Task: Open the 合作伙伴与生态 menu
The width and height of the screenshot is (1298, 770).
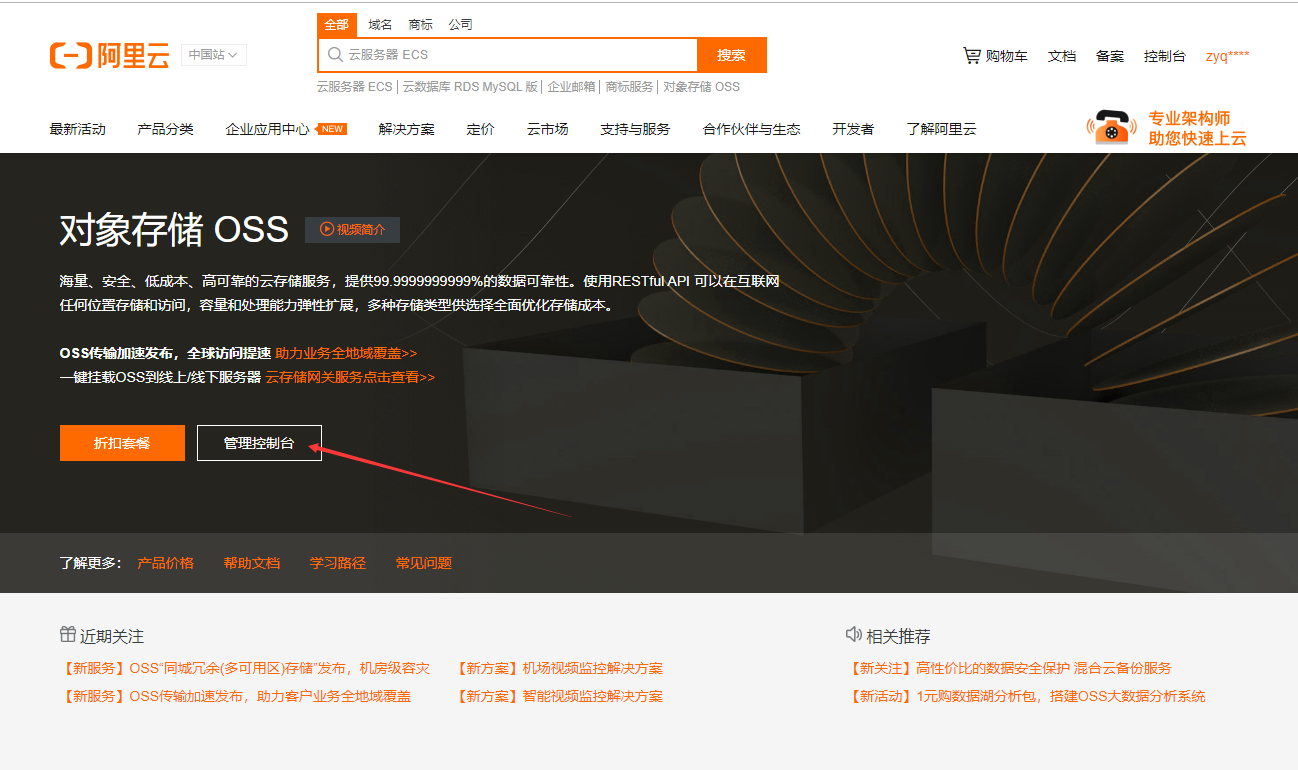Action: coord(752,129)
